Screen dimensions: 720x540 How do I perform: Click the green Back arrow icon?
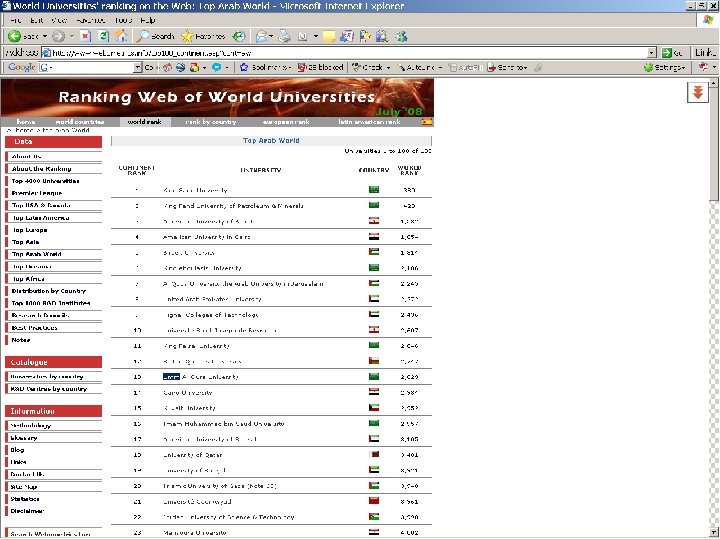pyautogui.click(x=15, y=36)
